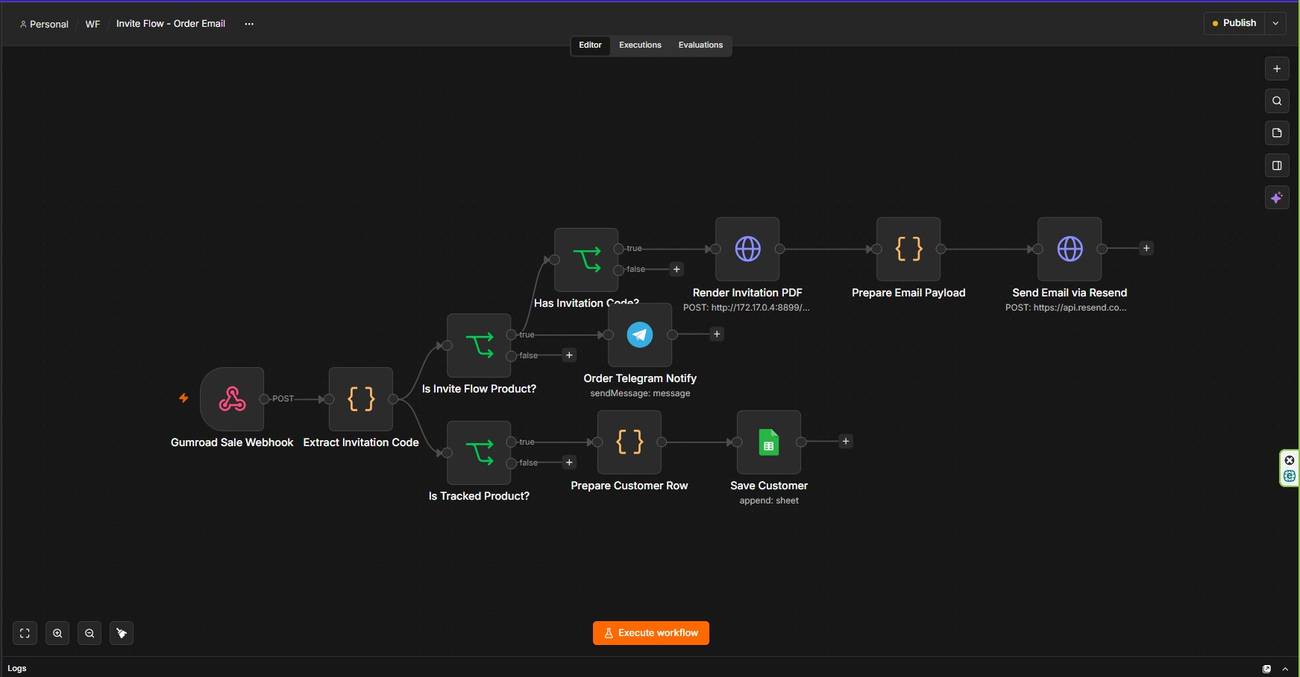This screenshot has height=677, width=1300.
Task: Add node after Has Invitation Code false output
Action: (677, 269)
